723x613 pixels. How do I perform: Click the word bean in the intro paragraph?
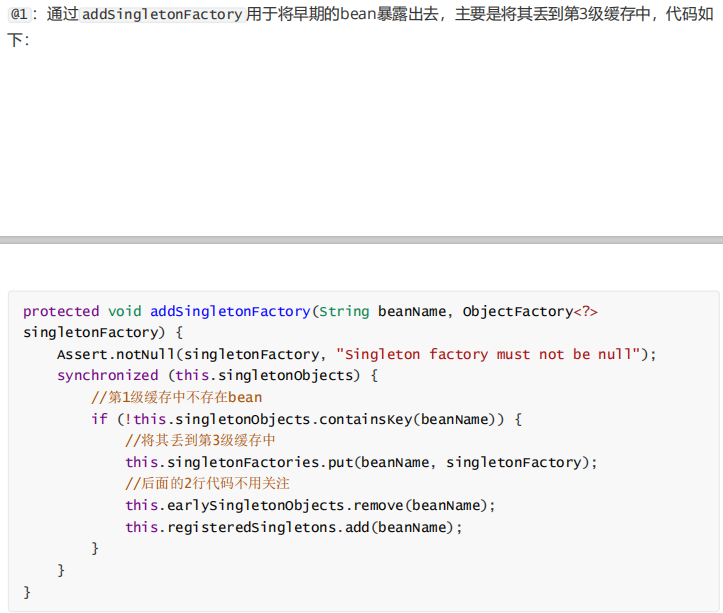(356, 15)
